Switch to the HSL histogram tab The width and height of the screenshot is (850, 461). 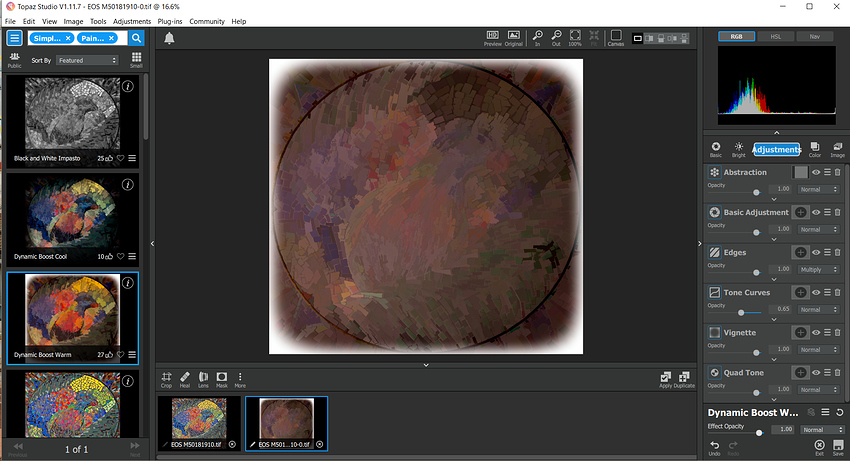[774, 36]
